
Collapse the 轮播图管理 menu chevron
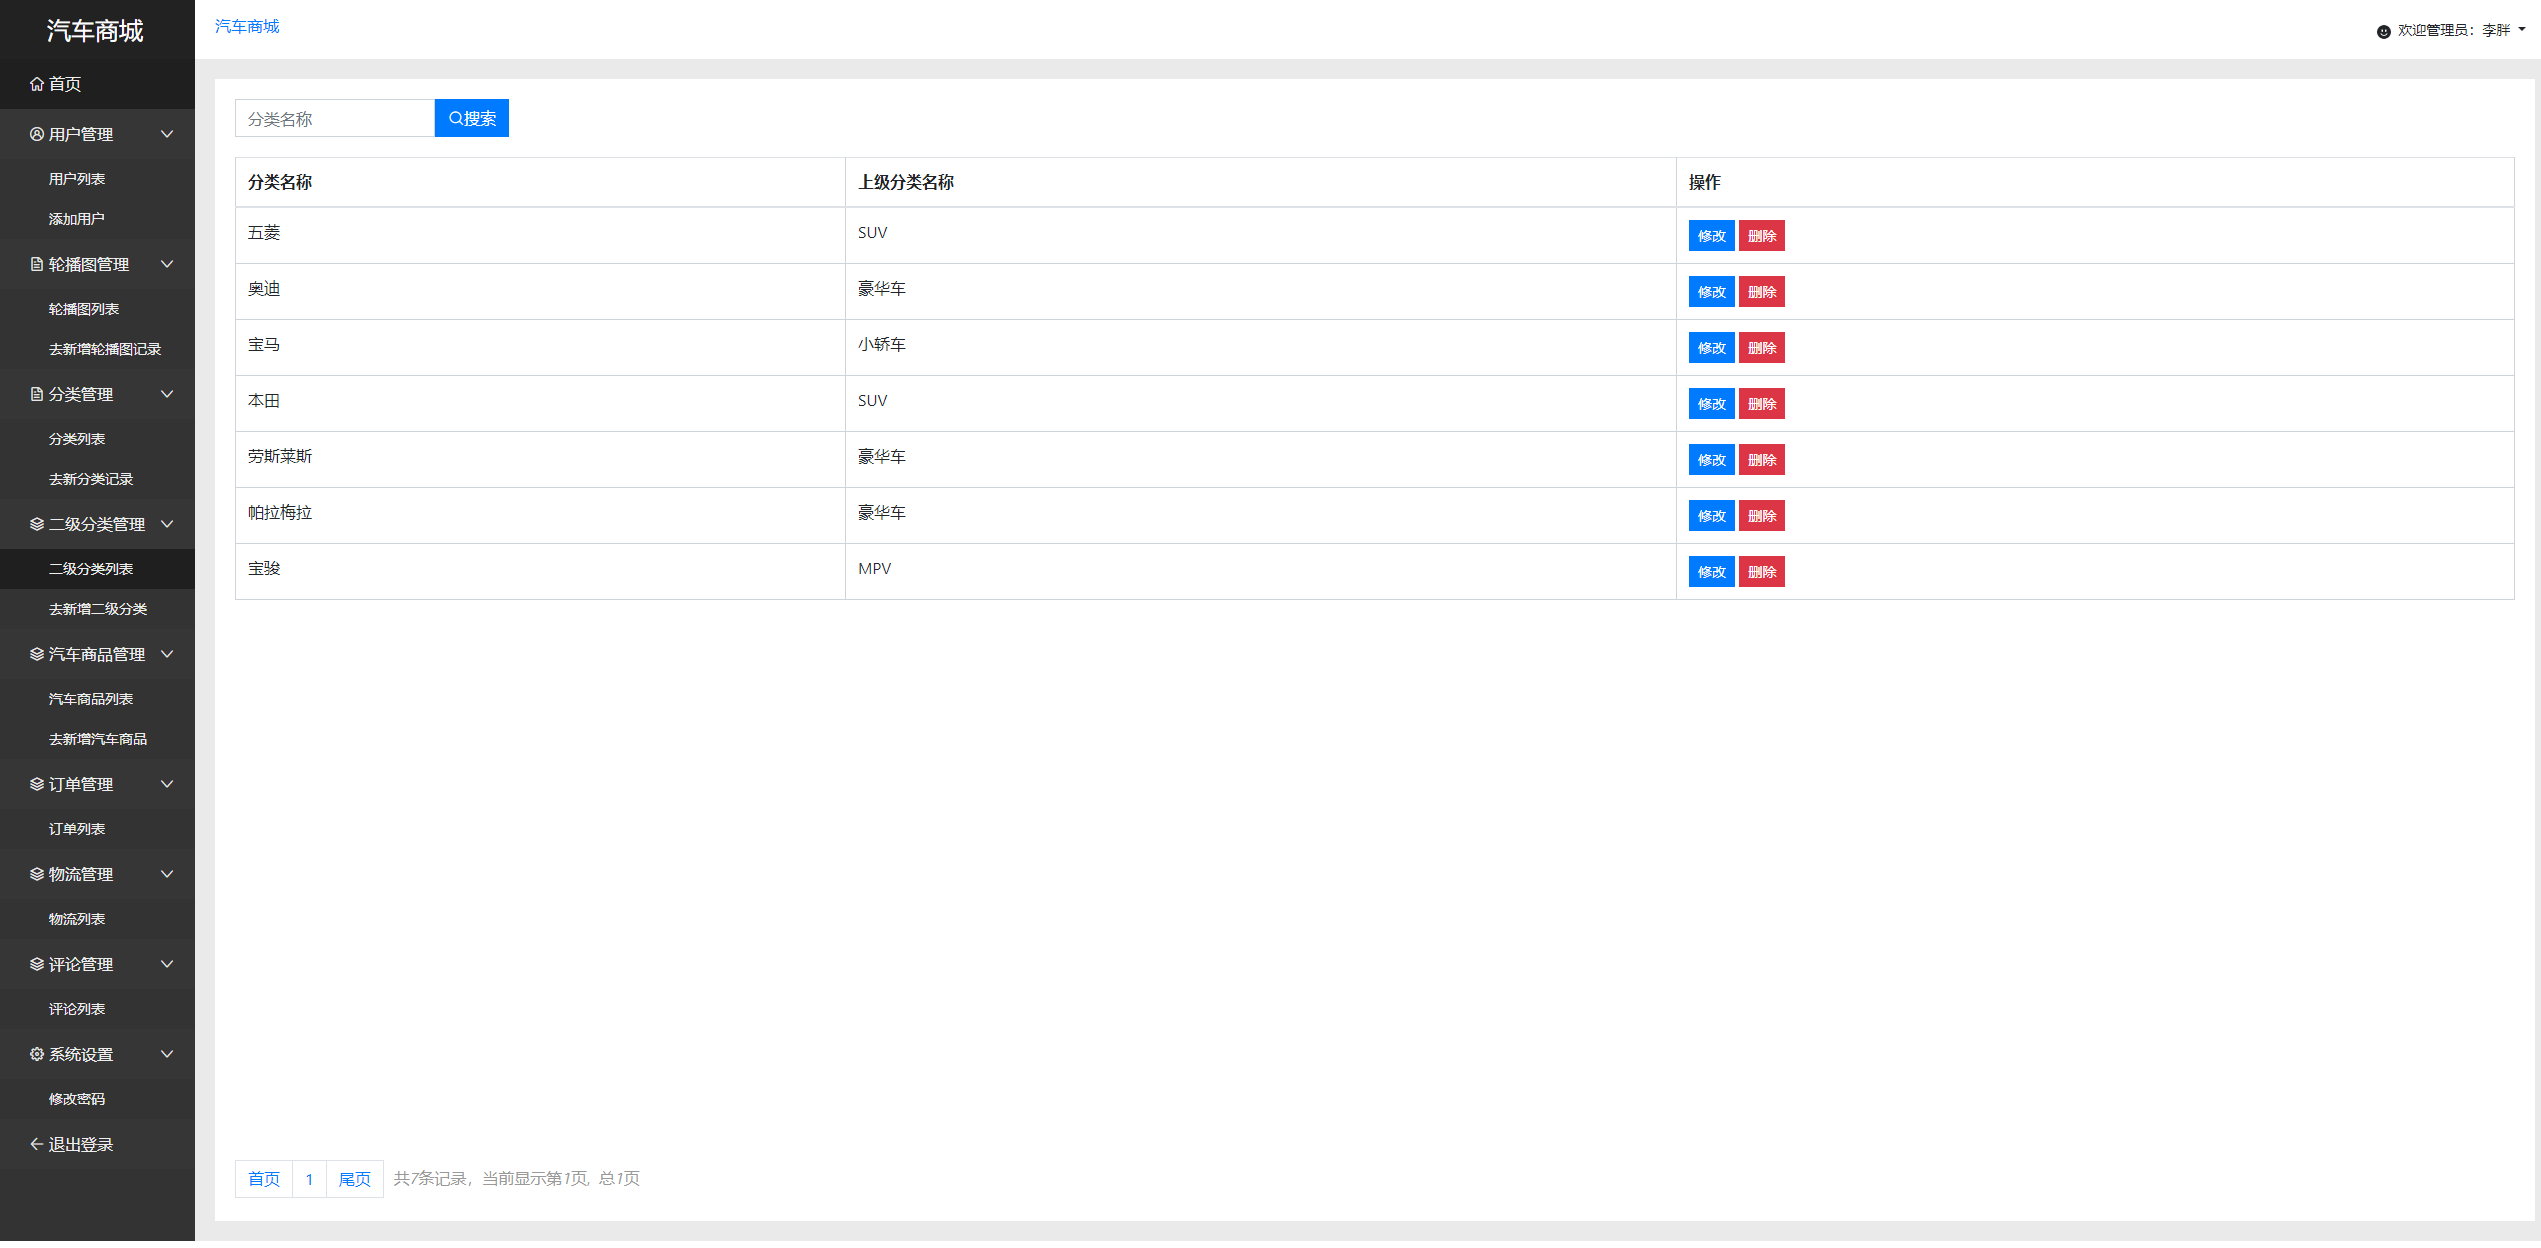167,264
